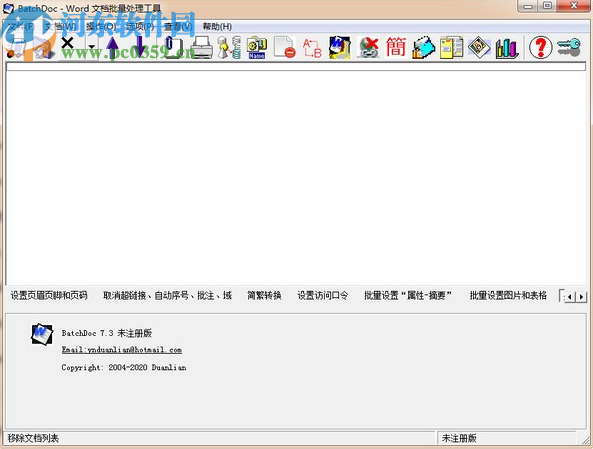Click the 'Copyright: 2004-2020 Duanlian' text
The width and height of the screenshot is (593, 449).
(124, 367)
